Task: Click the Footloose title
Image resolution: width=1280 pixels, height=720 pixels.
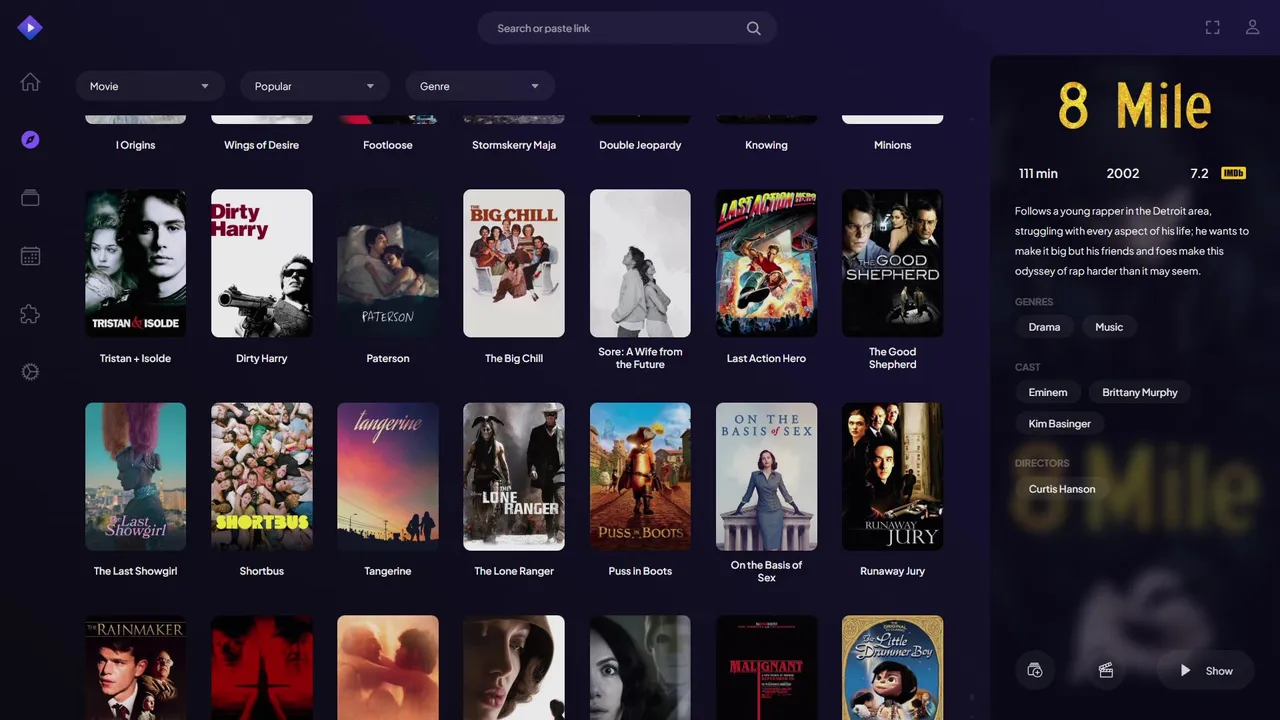Action: pos(388,145)
